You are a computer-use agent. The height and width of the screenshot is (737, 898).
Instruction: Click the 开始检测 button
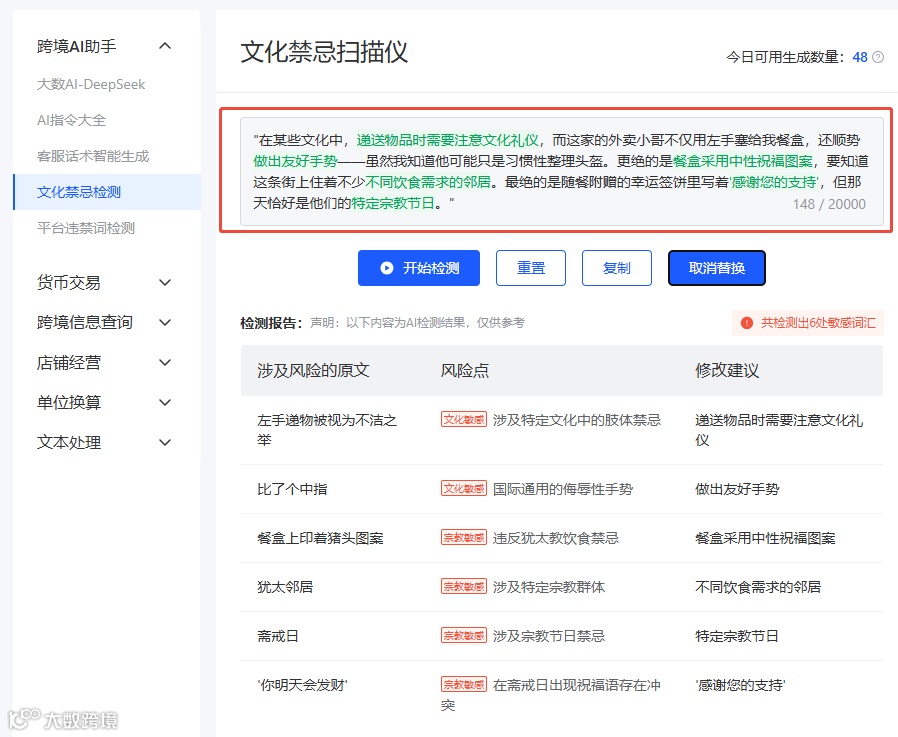(x=419, y=268)
